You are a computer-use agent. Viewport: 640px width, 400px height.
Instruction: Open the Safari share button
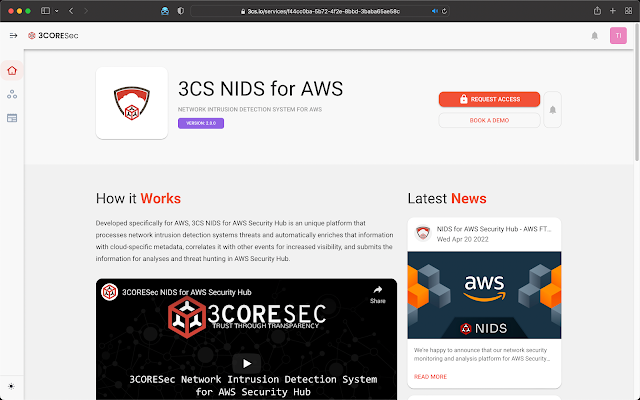[x=597, y=11]
